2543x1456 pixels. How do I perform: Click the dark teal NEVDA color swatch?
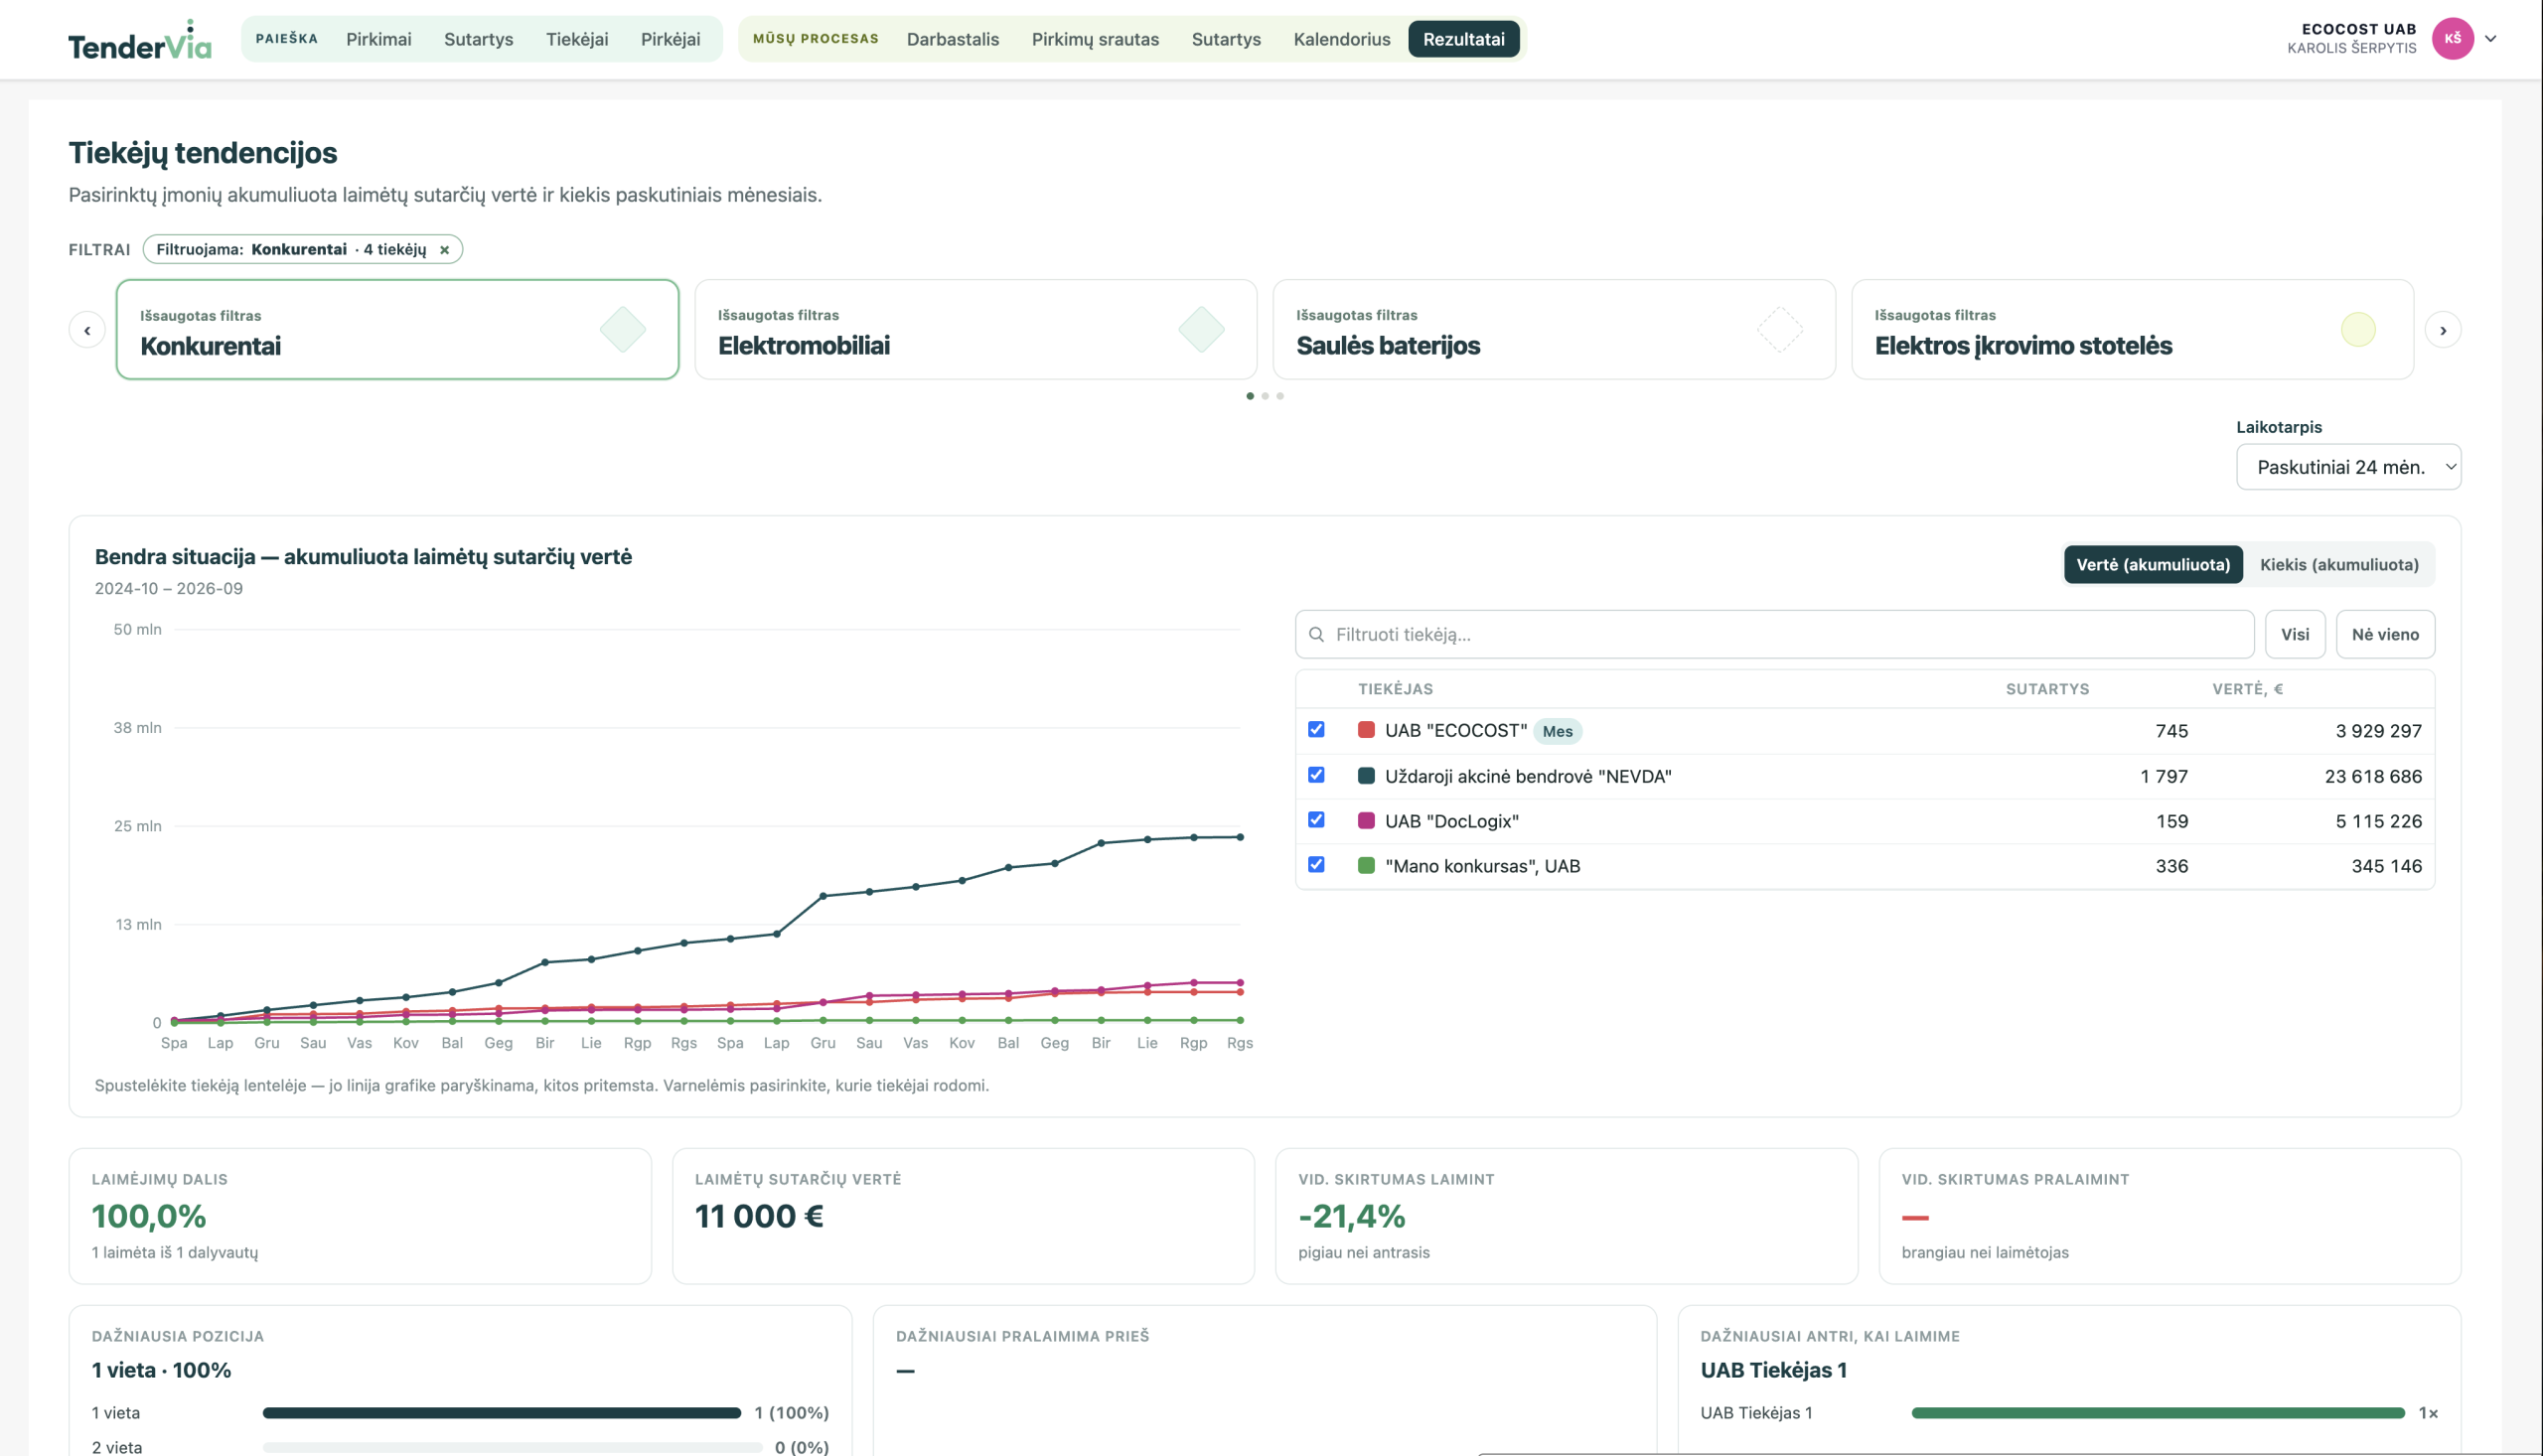1366,776
